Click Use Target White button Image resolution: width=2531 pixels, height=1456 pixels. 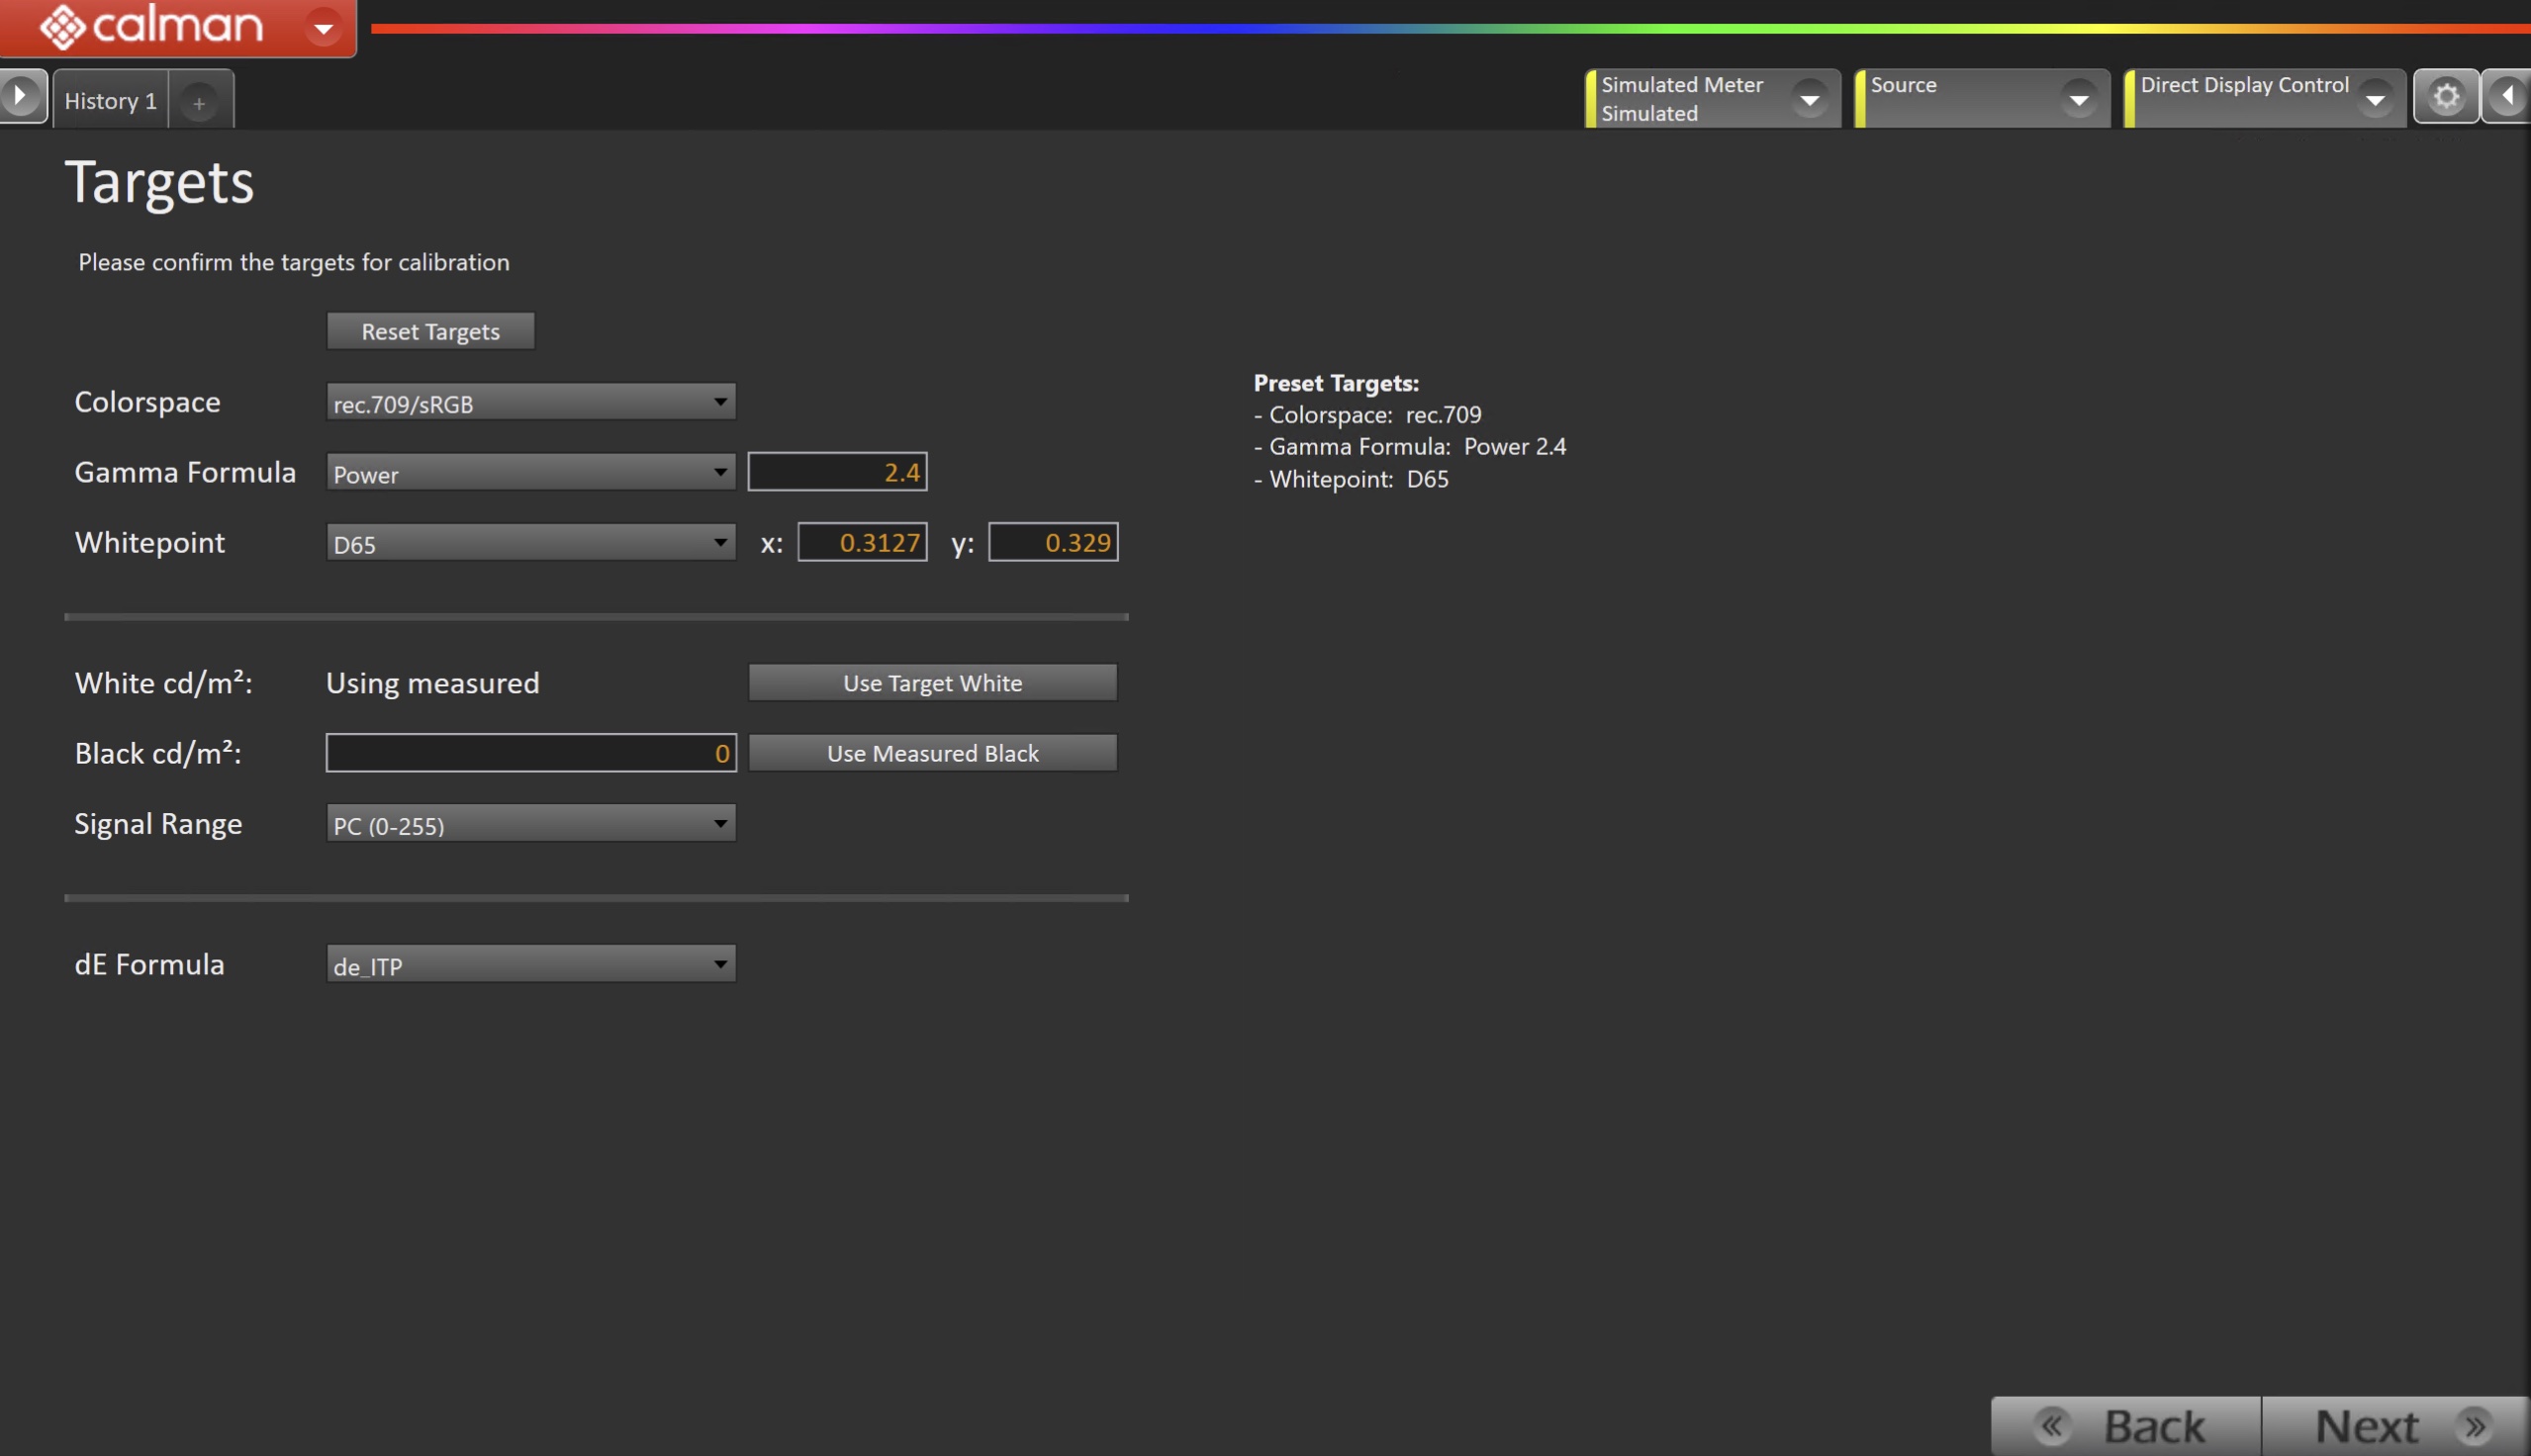(x=931, y=683)
